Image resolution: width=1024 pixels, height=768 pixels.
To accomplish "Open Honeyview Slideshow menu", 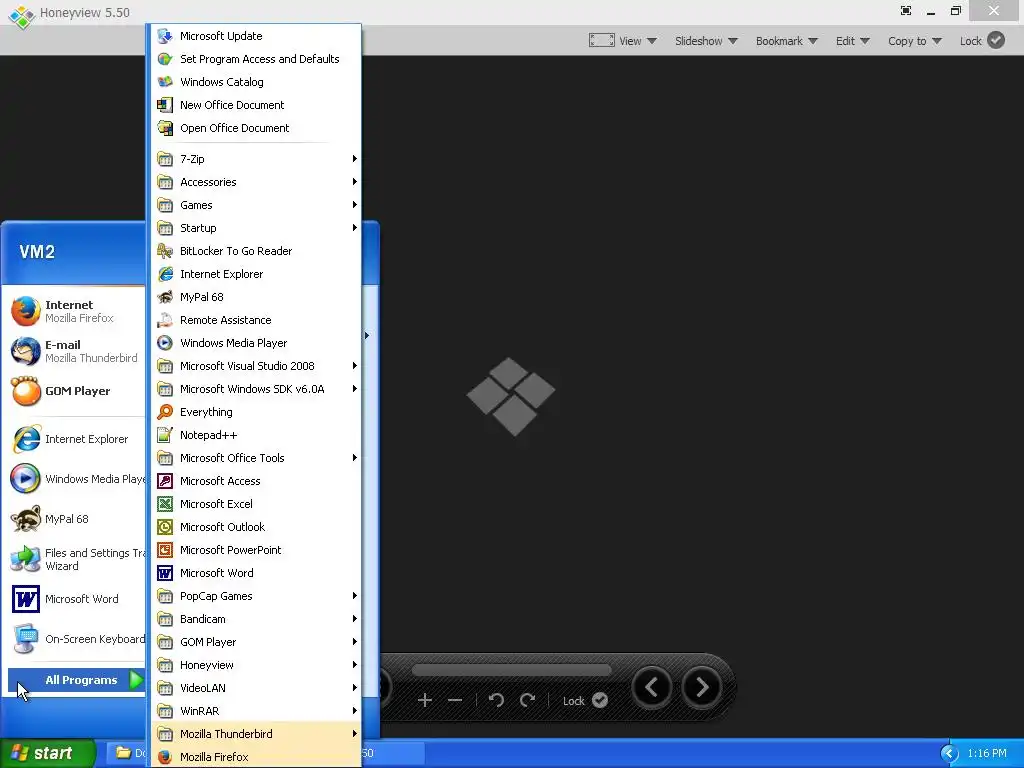I will (706, 40).
